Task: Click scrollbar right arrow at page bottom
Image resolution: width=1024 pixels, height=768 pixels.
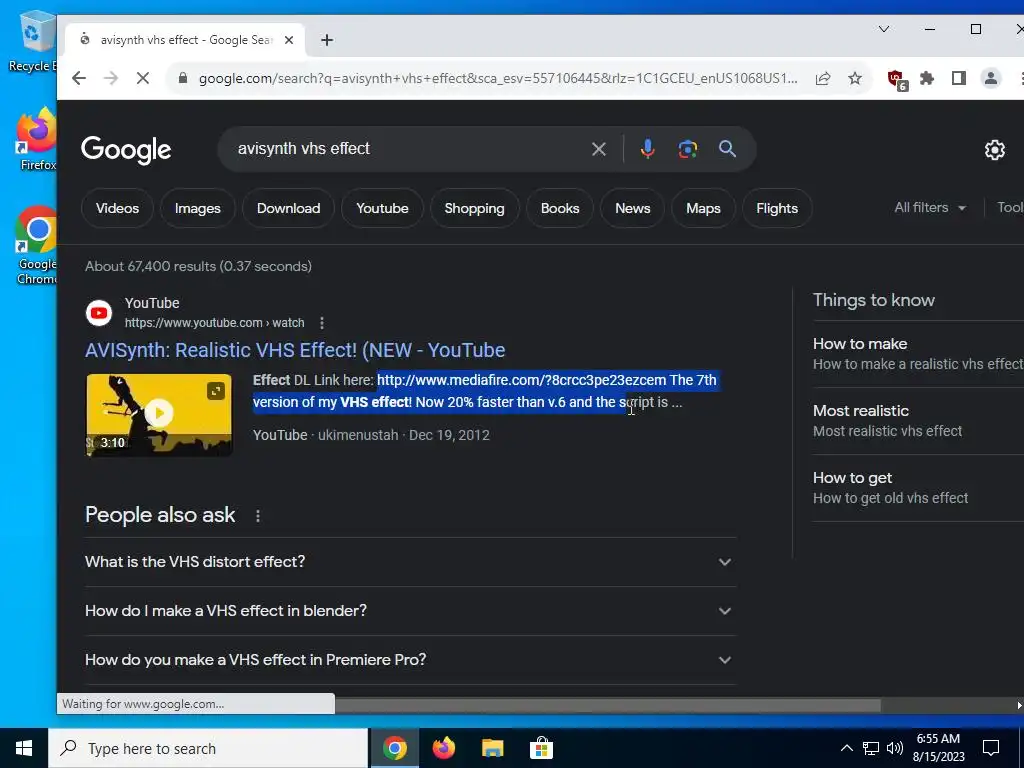Action: (1019, 705)
